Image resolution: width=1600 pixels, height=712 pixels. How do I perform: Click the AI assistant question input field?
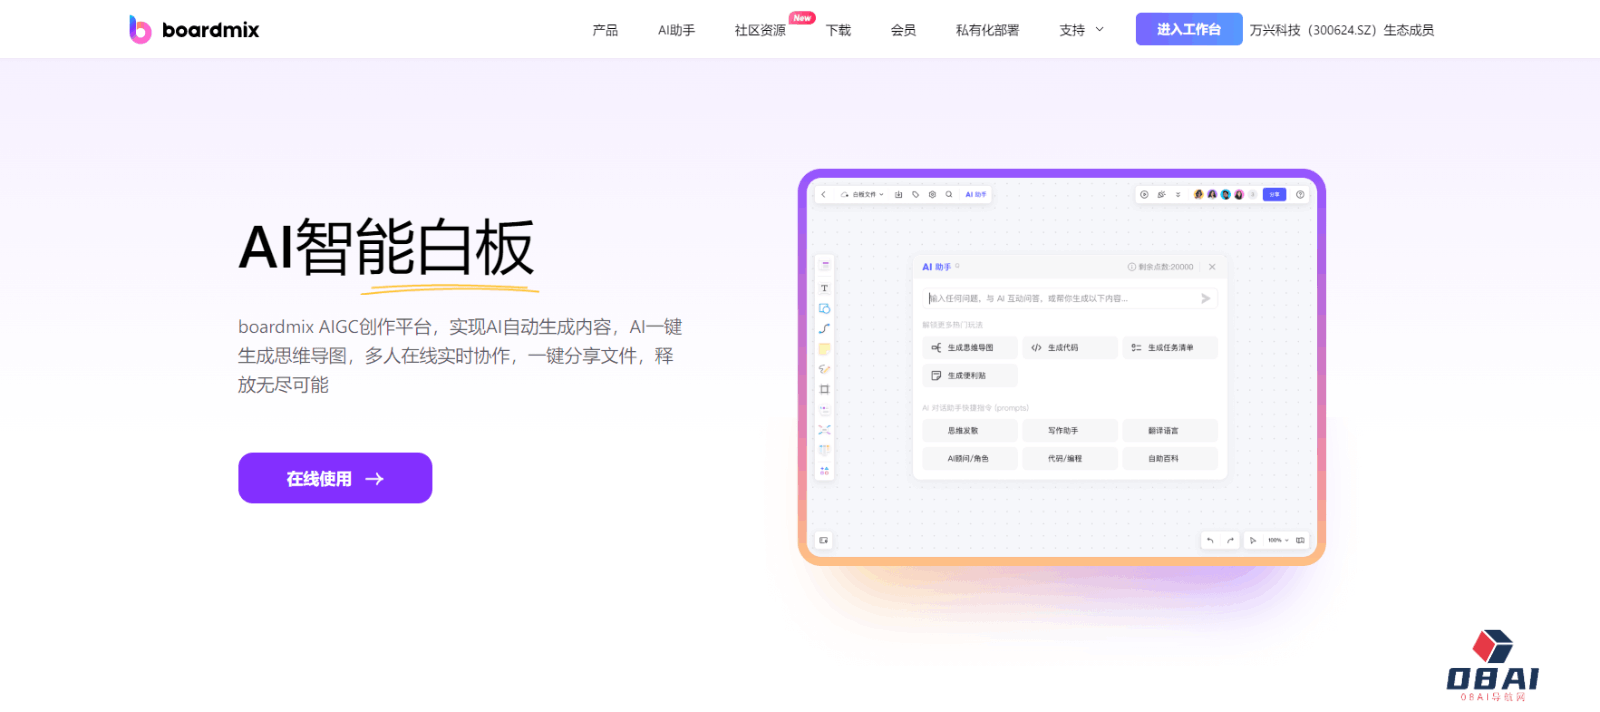pyautogui.click(x=1060, y=298)
